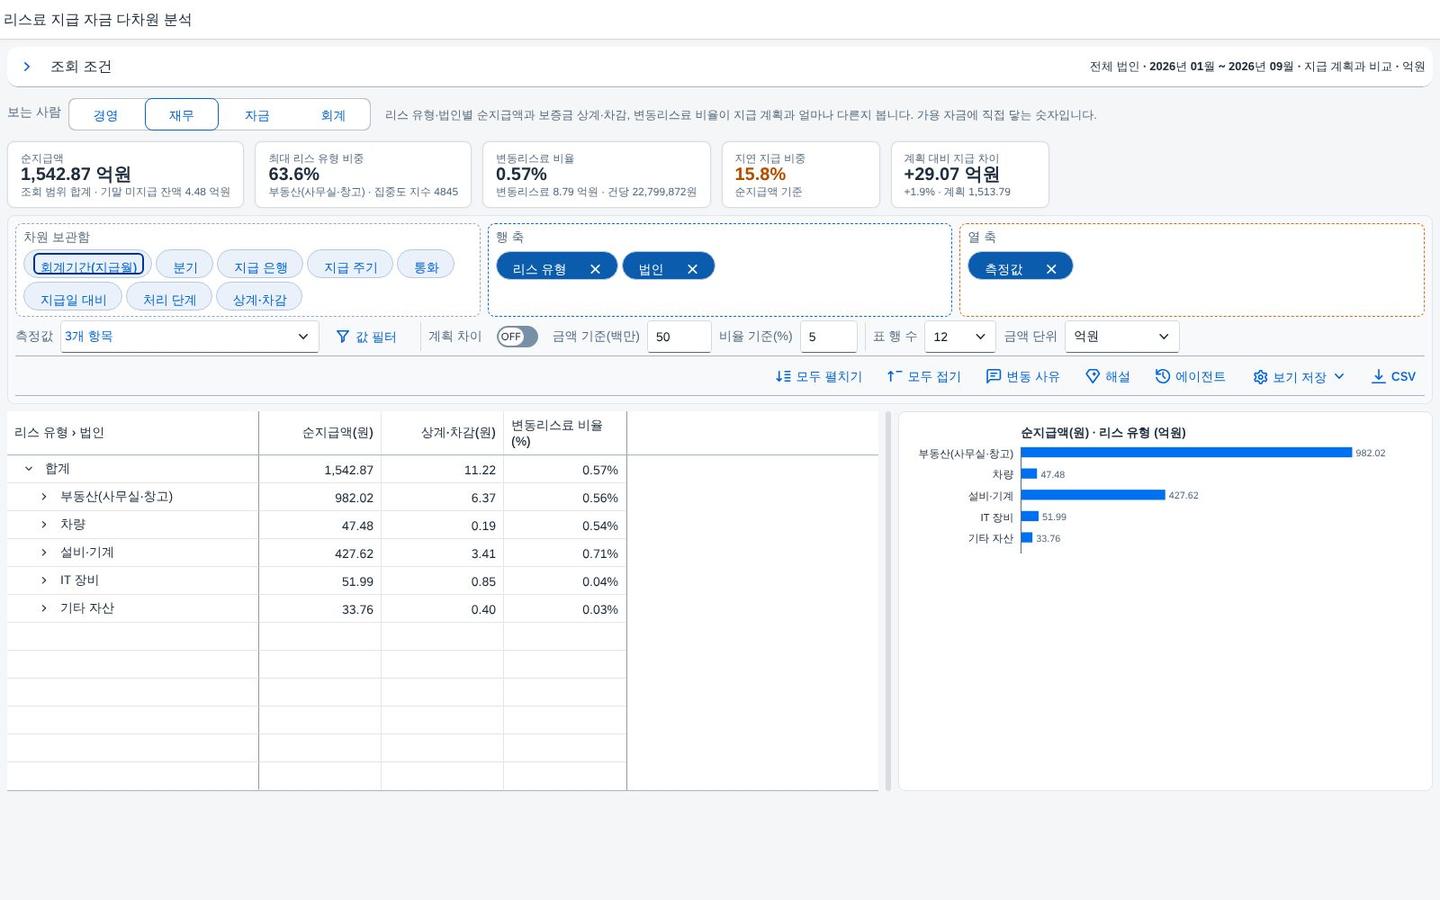Edit the 금액 기준(백만) input field
1440x900 pixels.
pyautogui.click(x=679, y=337)
